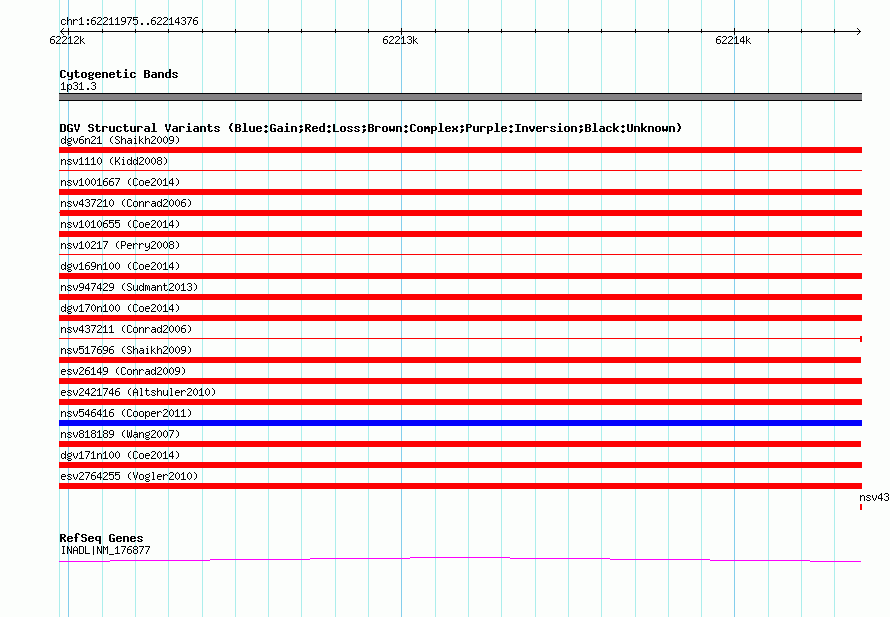Click the nsv437210 (Conrad2006) label
The width and height of the screenshot is (890, 617).
click(x=126, y=203)
